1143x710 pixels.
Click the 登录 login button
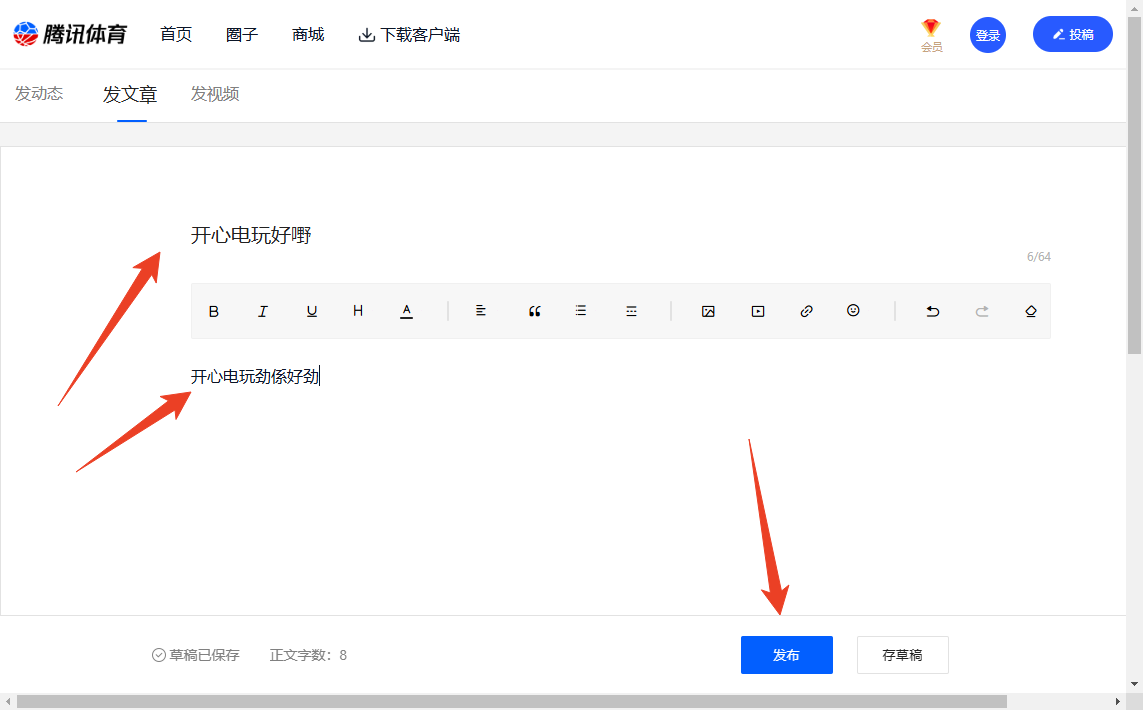click(x=988, y=35)
